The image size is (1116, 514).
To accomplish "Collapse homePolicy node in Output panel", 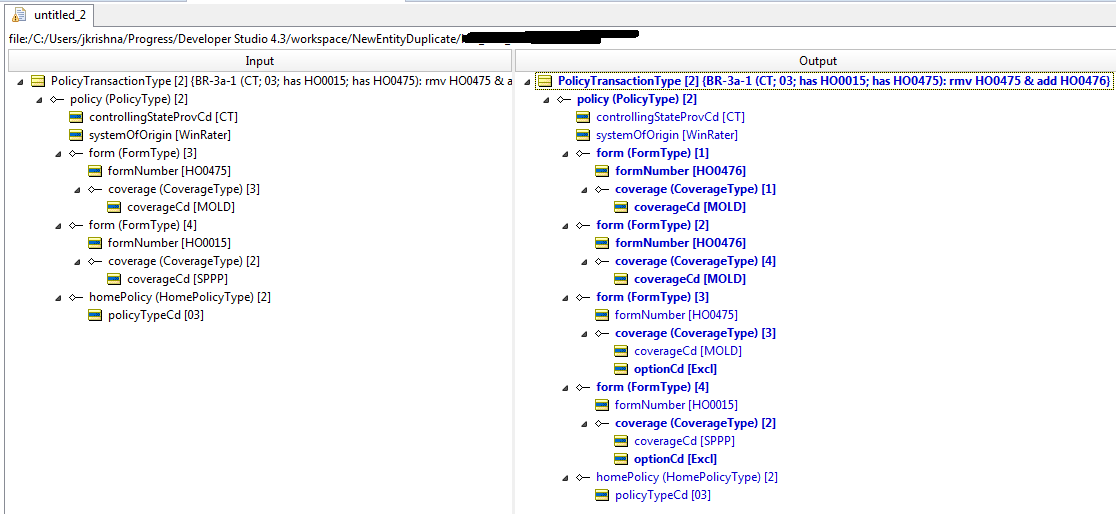I will click(x=565, y=478).
